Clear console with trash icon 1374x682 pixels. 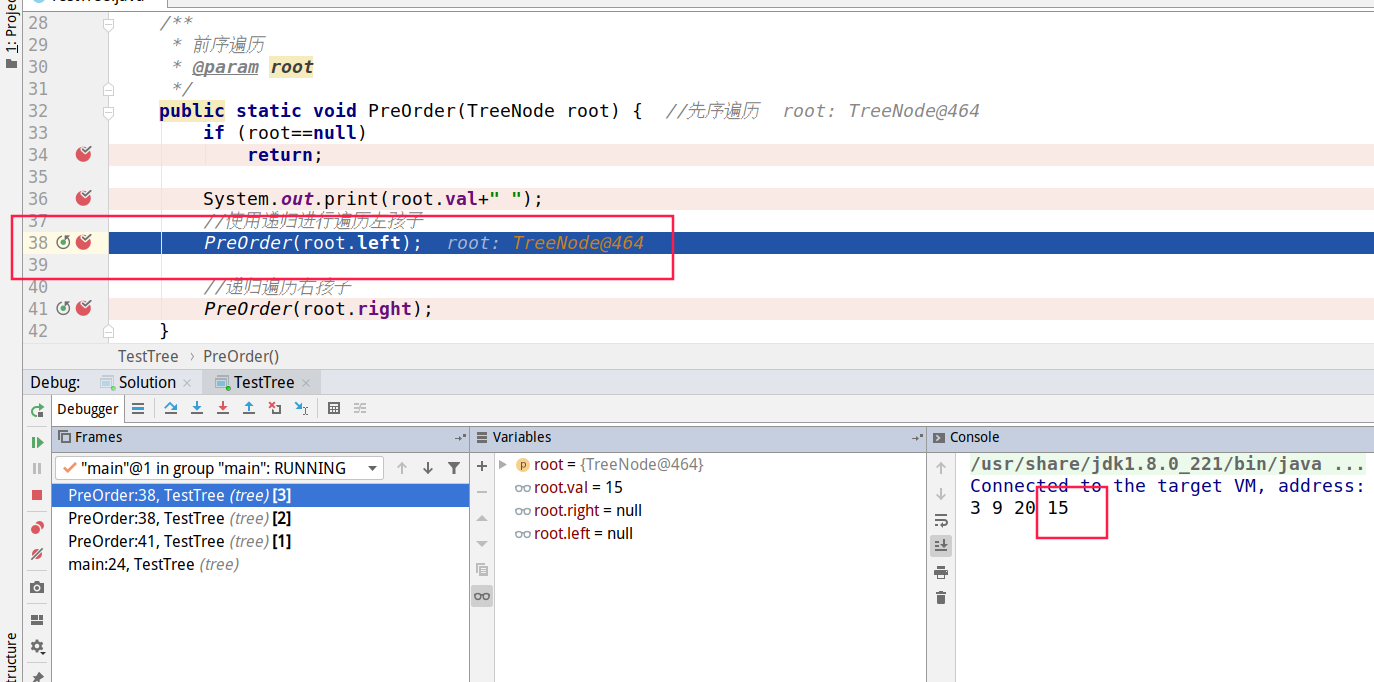tap(941, 598)
